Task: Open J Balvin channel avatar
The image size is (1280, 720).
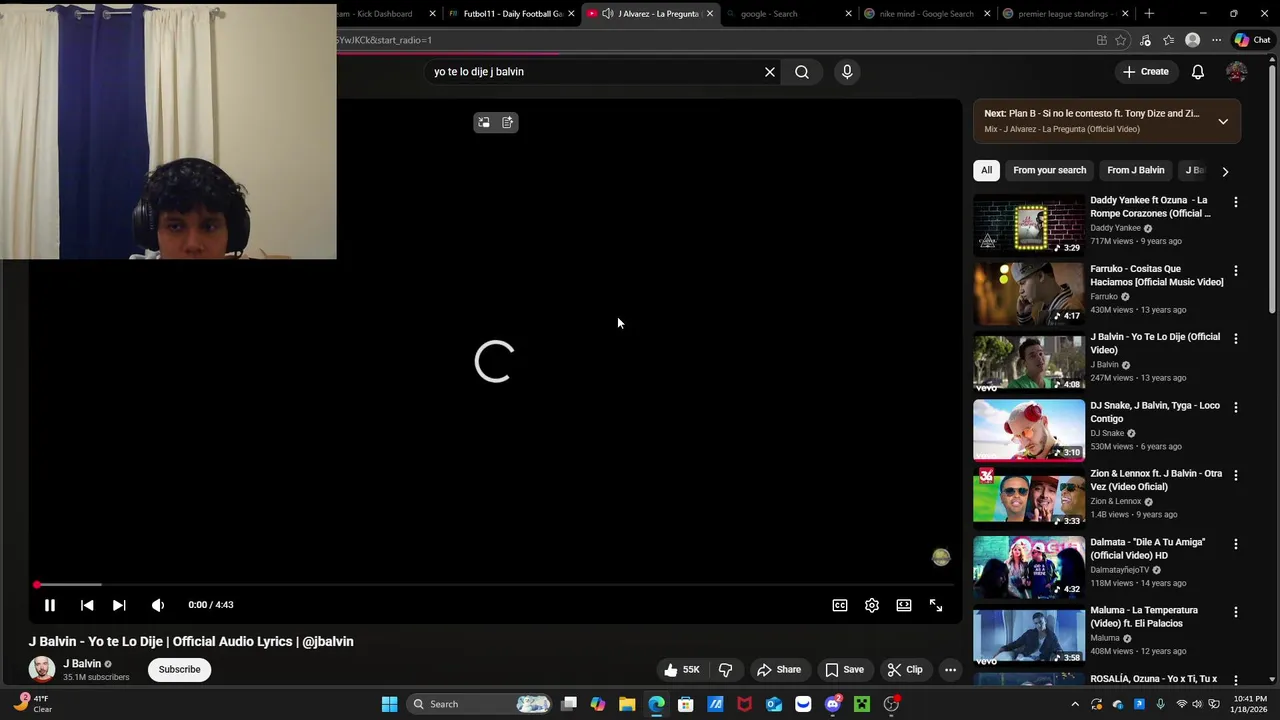Action: pos(42,669)
